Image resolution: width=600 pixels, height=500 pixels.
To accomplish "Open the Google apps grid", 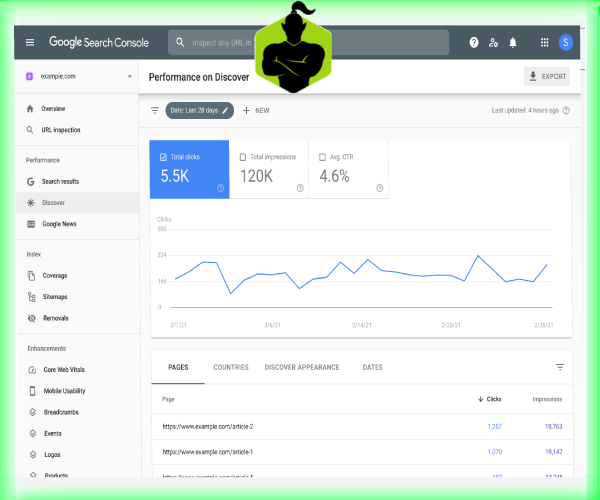I will [x=545, y=42].
